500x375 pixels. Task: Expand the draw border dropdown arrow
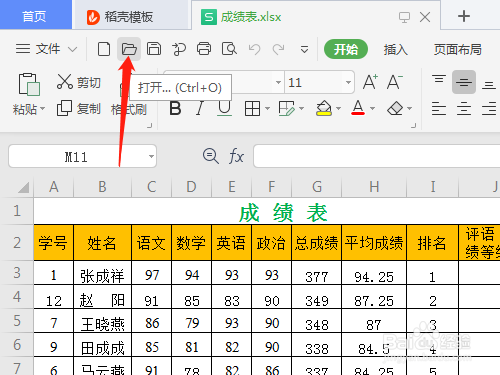[302, 109]
